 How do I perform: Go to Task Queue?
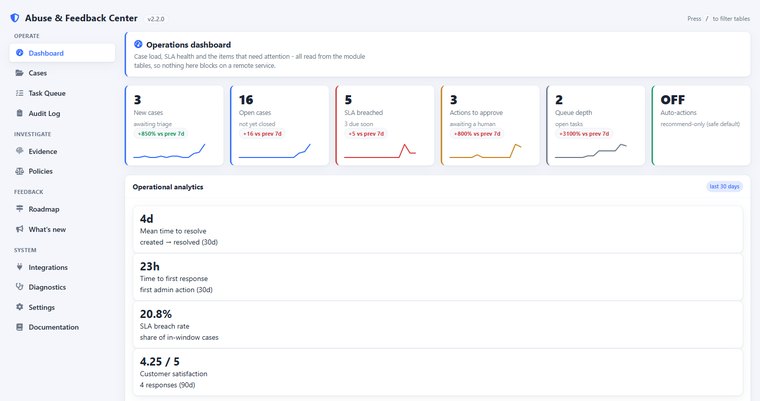[62, 93]
